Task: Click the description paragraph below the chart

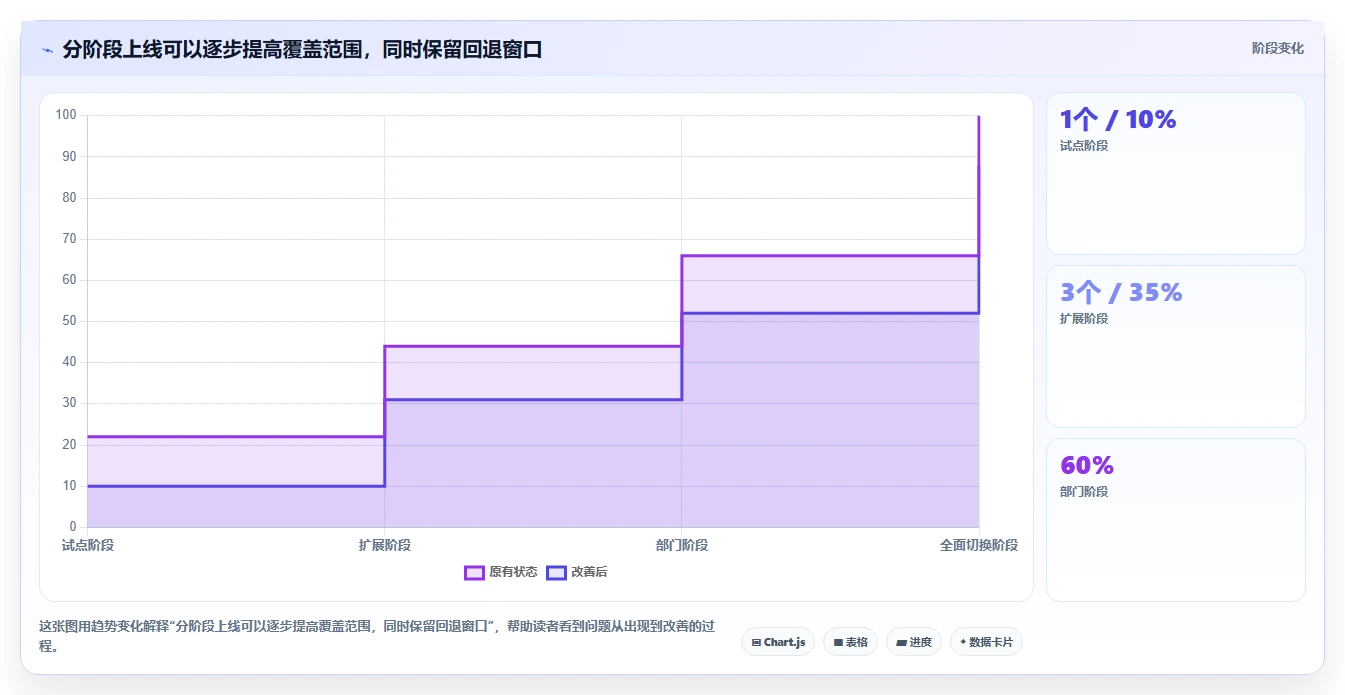Action: [x=377, y=636]
